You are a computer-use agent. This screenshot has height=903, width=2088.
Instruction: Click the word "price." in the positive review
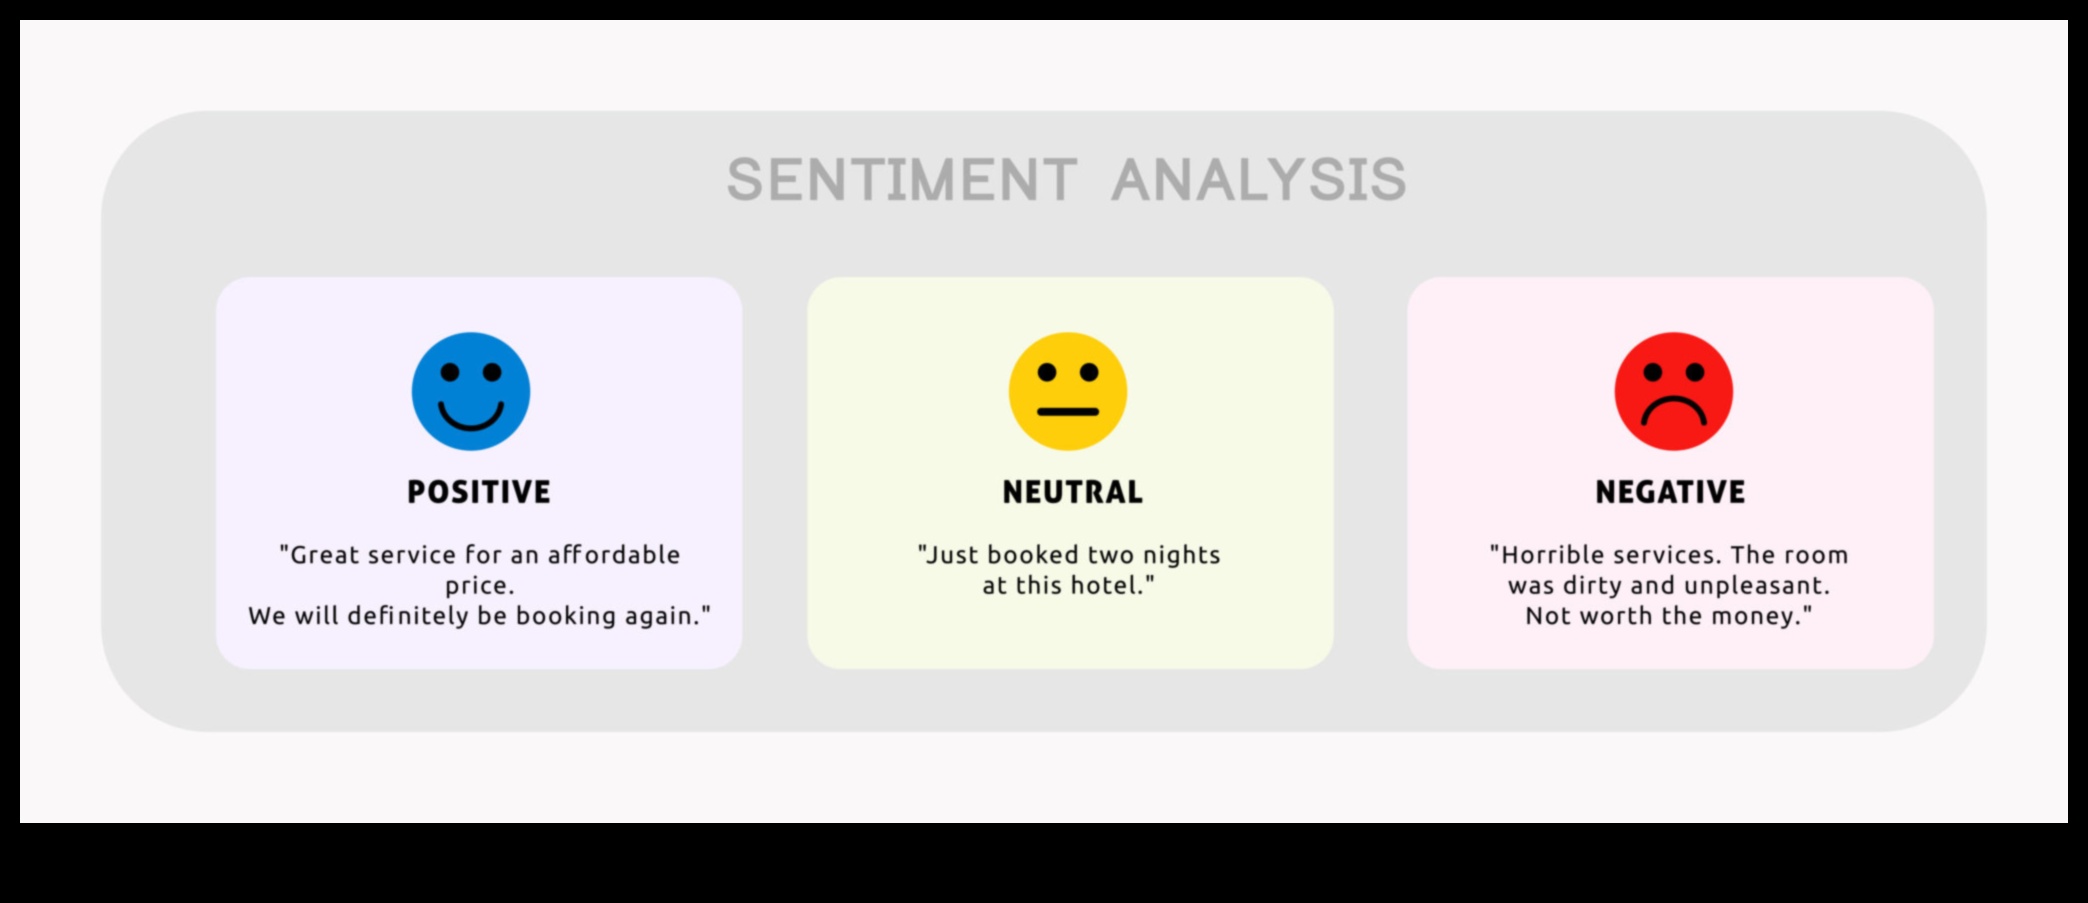click(479, 586)
